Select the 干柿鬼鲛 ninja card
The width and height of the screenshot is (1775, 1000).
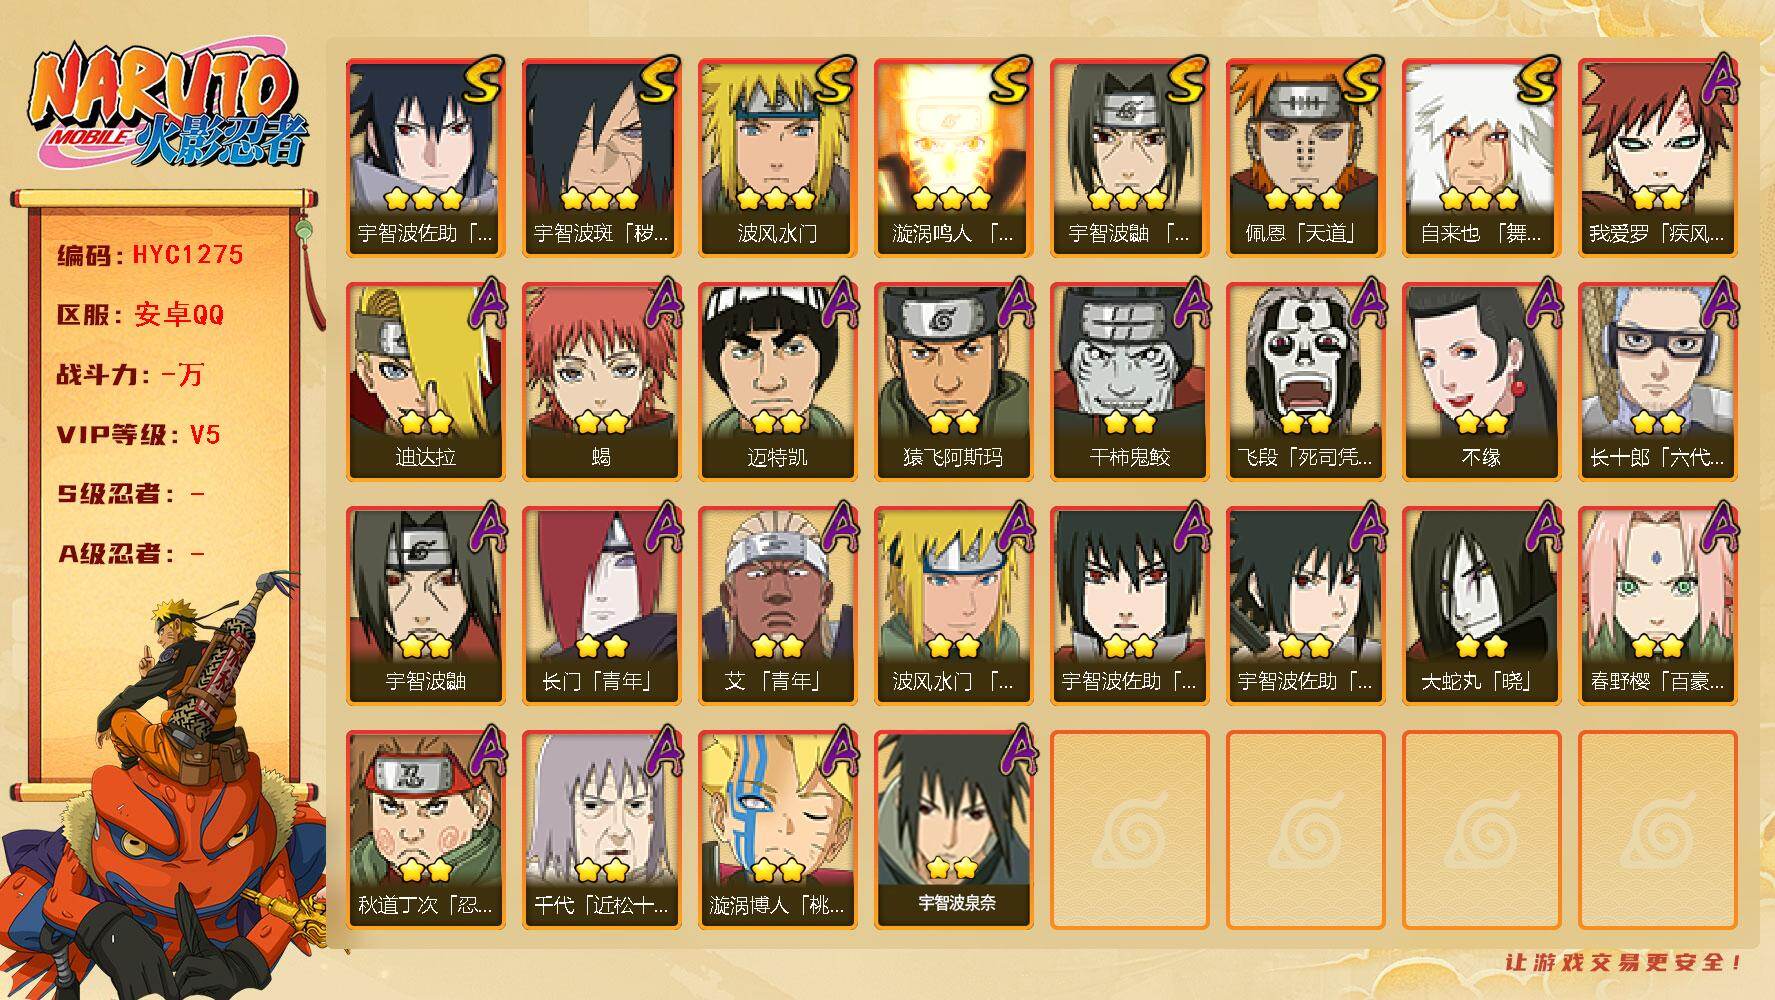[1129, 381]
